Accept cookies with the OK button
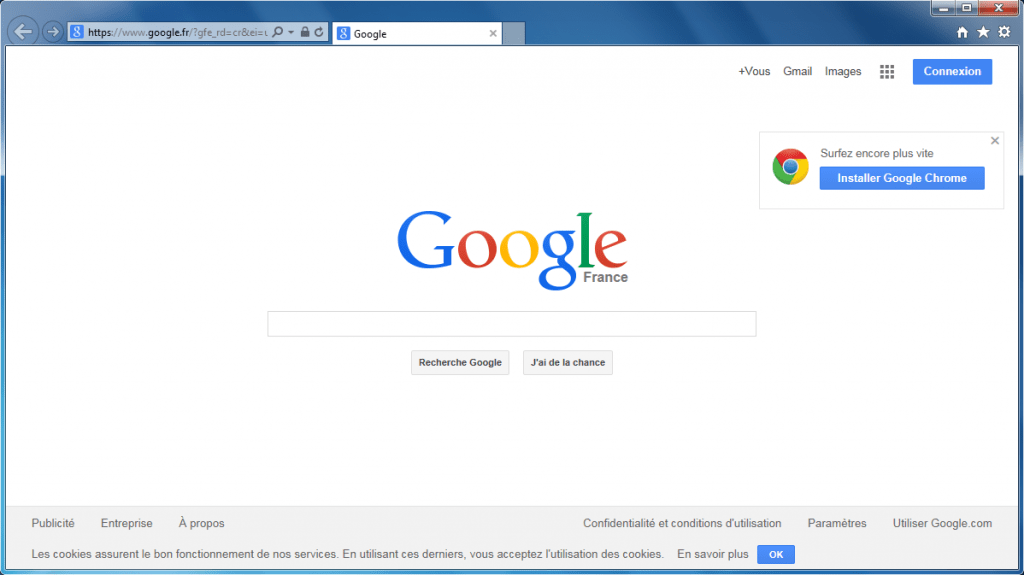This screenshot has height=575, width=1024. click(776, 554)
